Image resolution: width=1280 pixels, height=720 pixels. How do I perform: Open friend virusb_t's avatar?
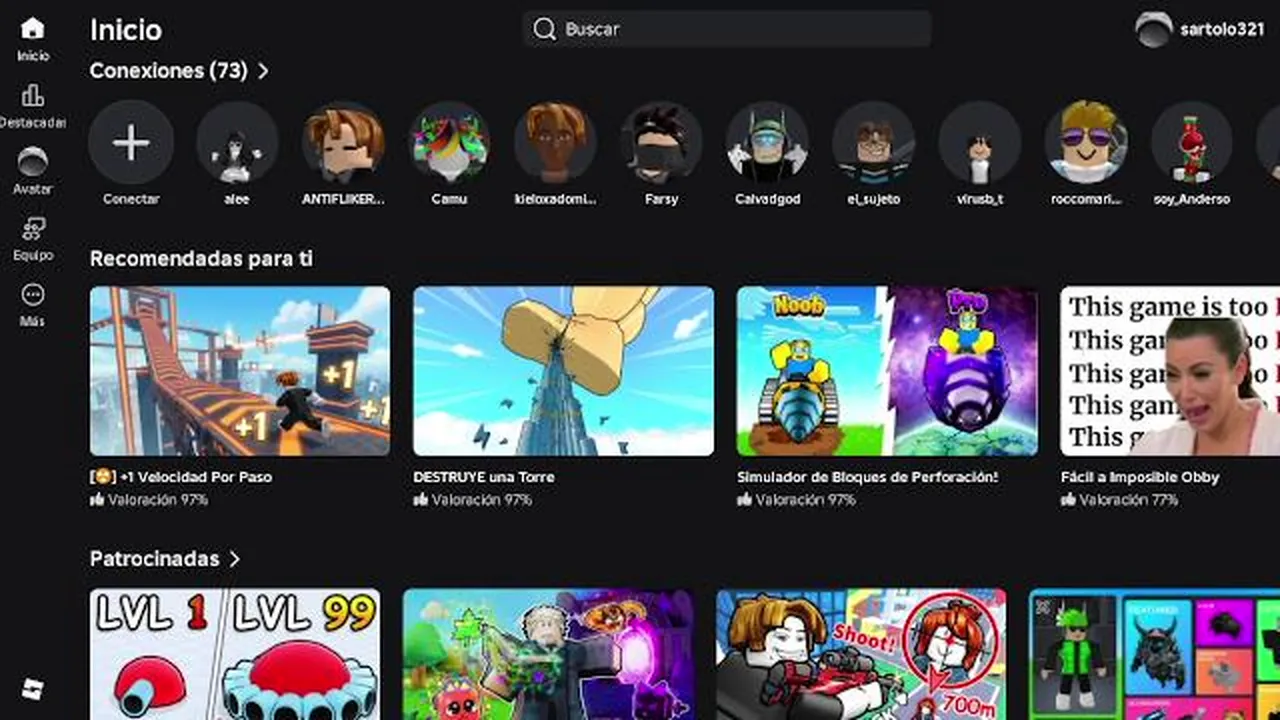[979, 142]
